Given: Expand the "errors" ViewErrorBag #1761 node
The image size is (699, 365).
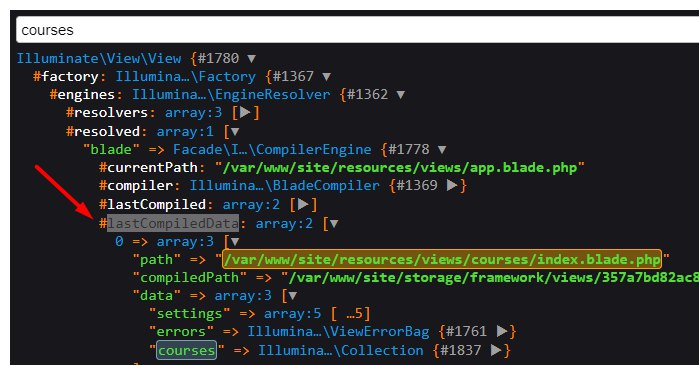Looking at the screenshot, I should (x=502, y=332).
